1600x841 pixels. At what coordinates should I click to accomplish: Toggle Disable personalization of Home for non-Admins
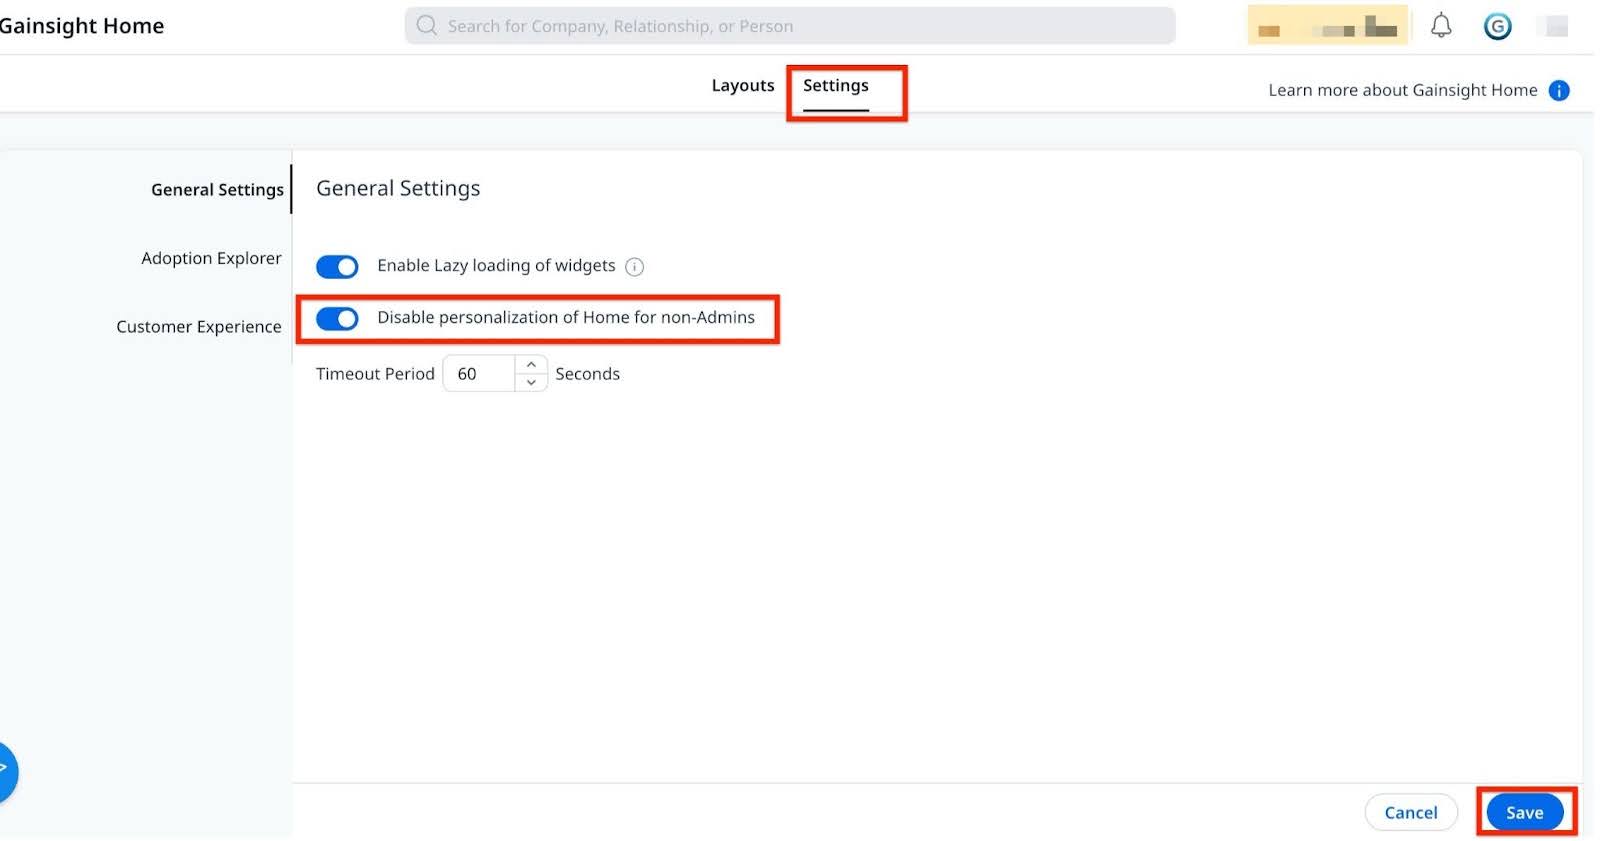[x=337, y=318]
